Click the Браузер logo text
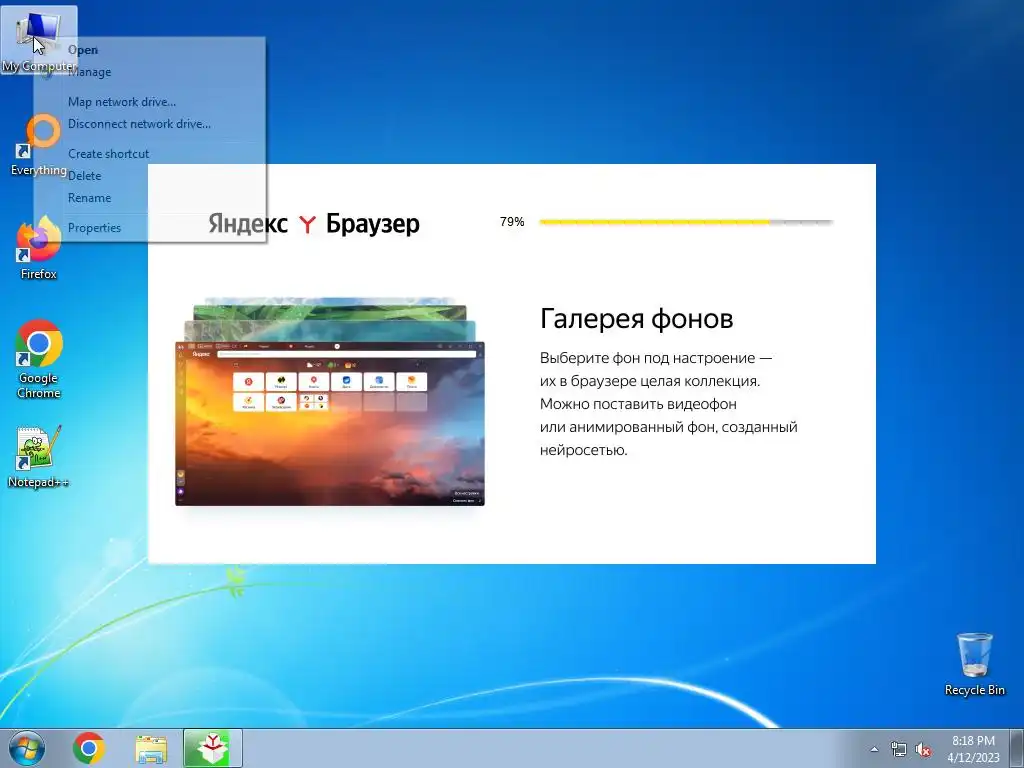 pyautogui.click(x=373, y=223)
